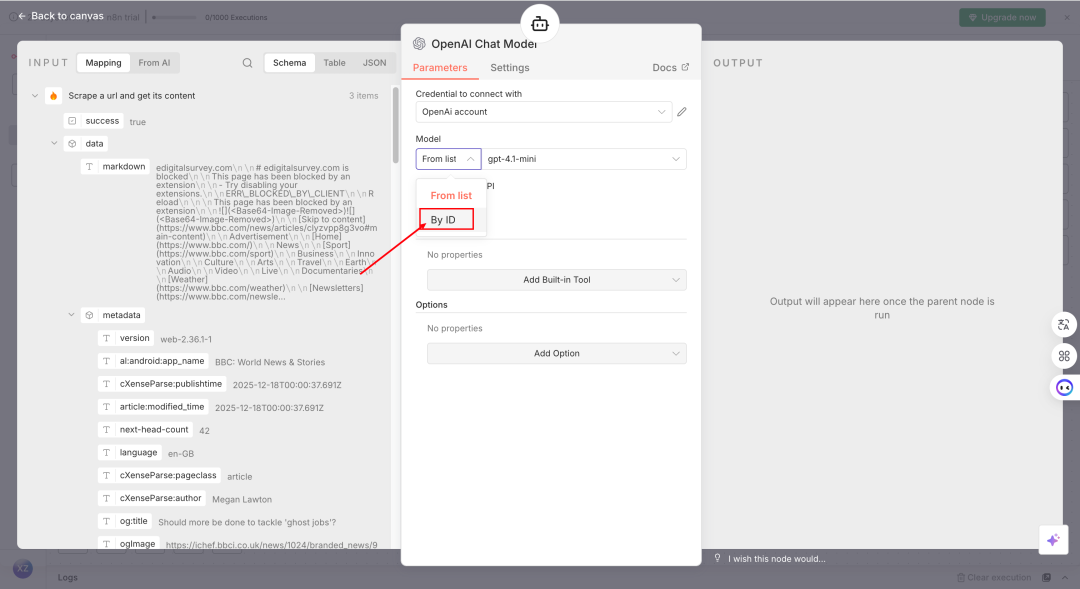
Task: Switch to the Settings tab
Action: [x=510, y=68]
